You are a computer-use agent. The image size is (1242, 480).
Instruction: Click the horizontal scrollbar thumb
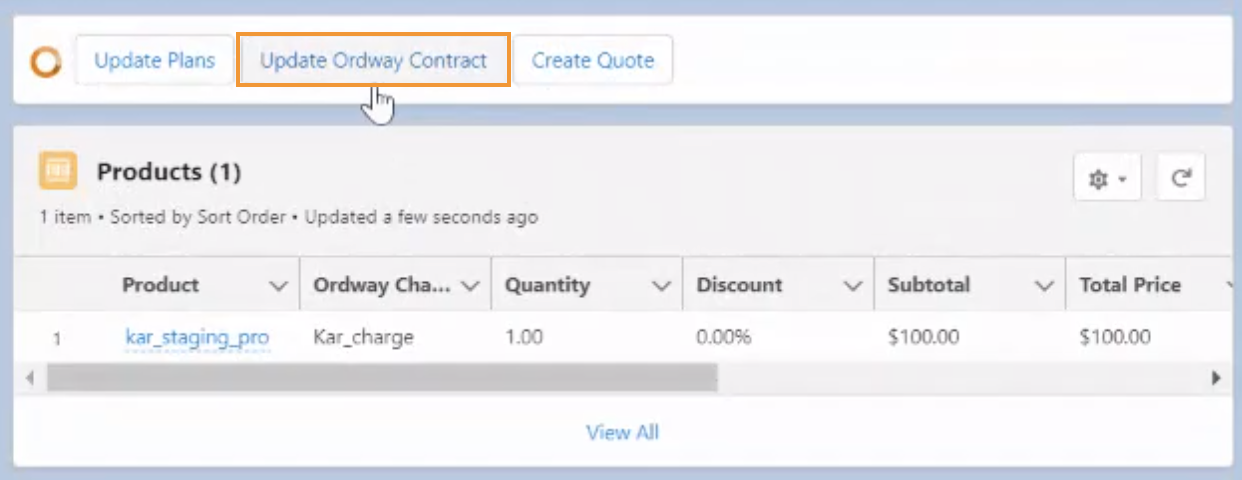[x=382, y=378]
